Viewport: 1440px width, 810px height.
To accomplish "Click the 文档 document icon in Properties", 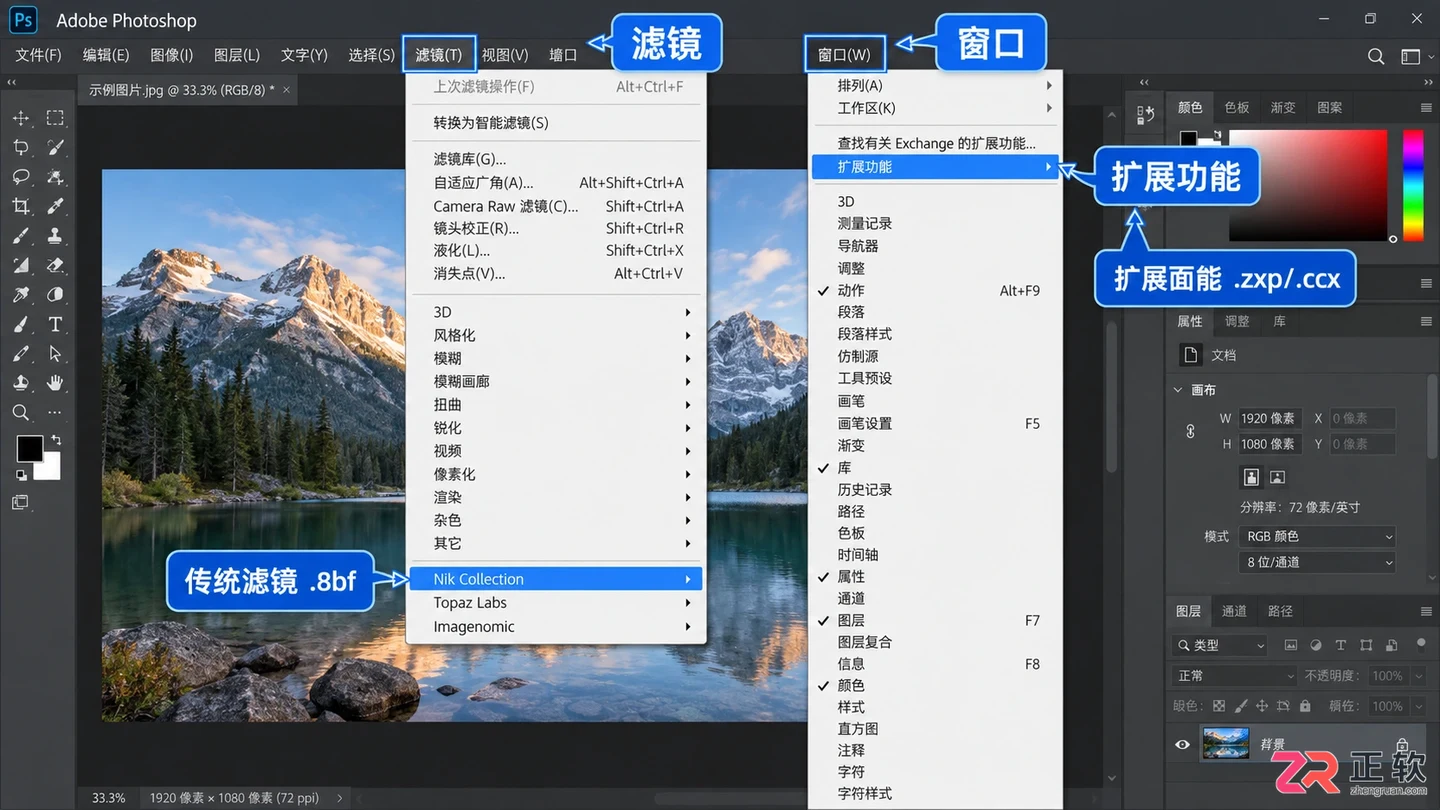I will [x=1190, y=355].
